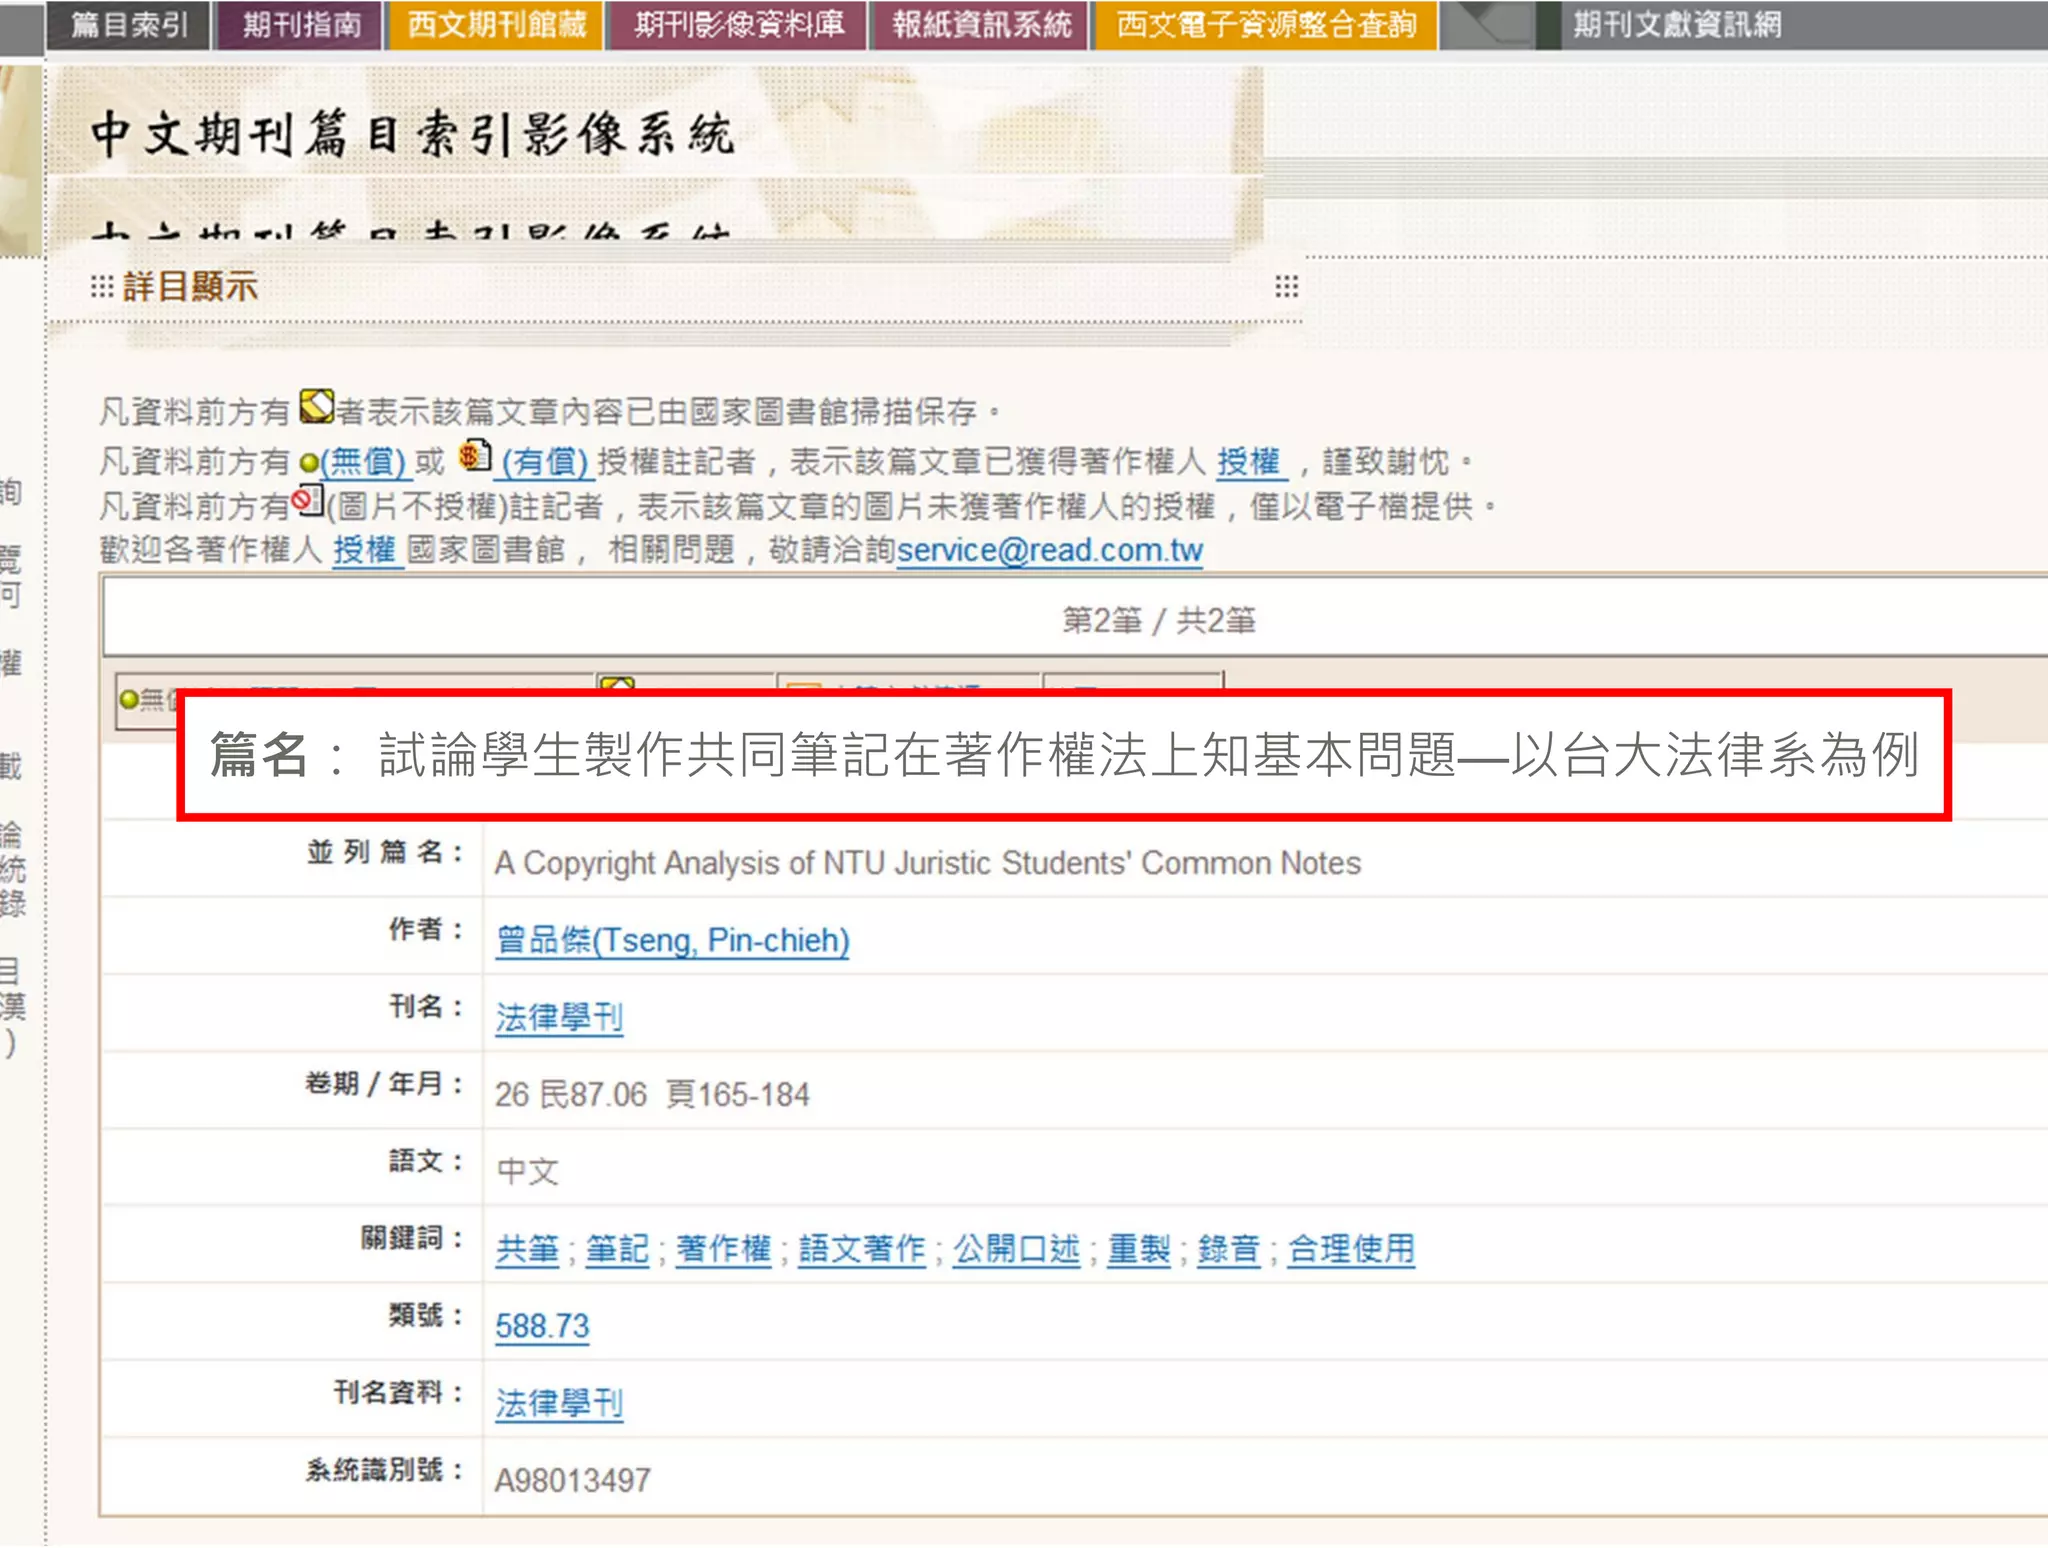2048x1548 pixels.
Task: Open the 篇目索引 tab
Action: (128, 24)
